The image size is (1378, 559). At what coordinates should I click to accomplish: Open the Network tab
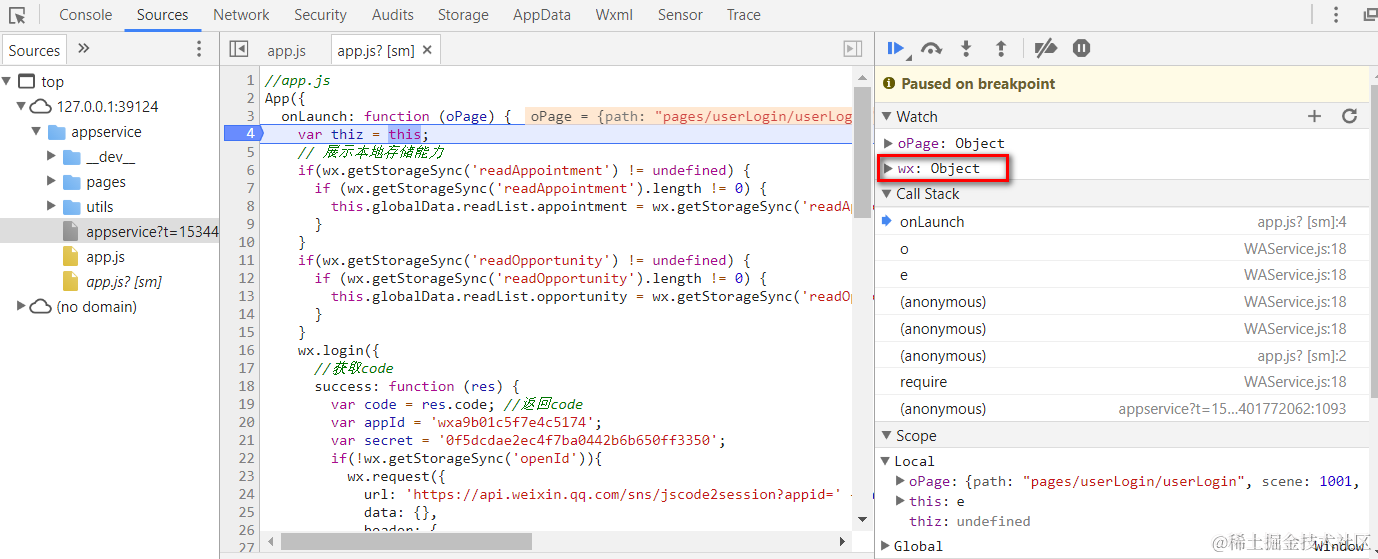click(x=241, y=15)
